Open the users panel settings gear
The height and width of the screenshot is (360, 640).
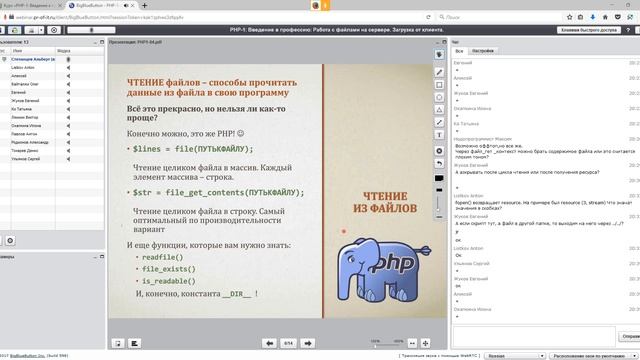10,241
